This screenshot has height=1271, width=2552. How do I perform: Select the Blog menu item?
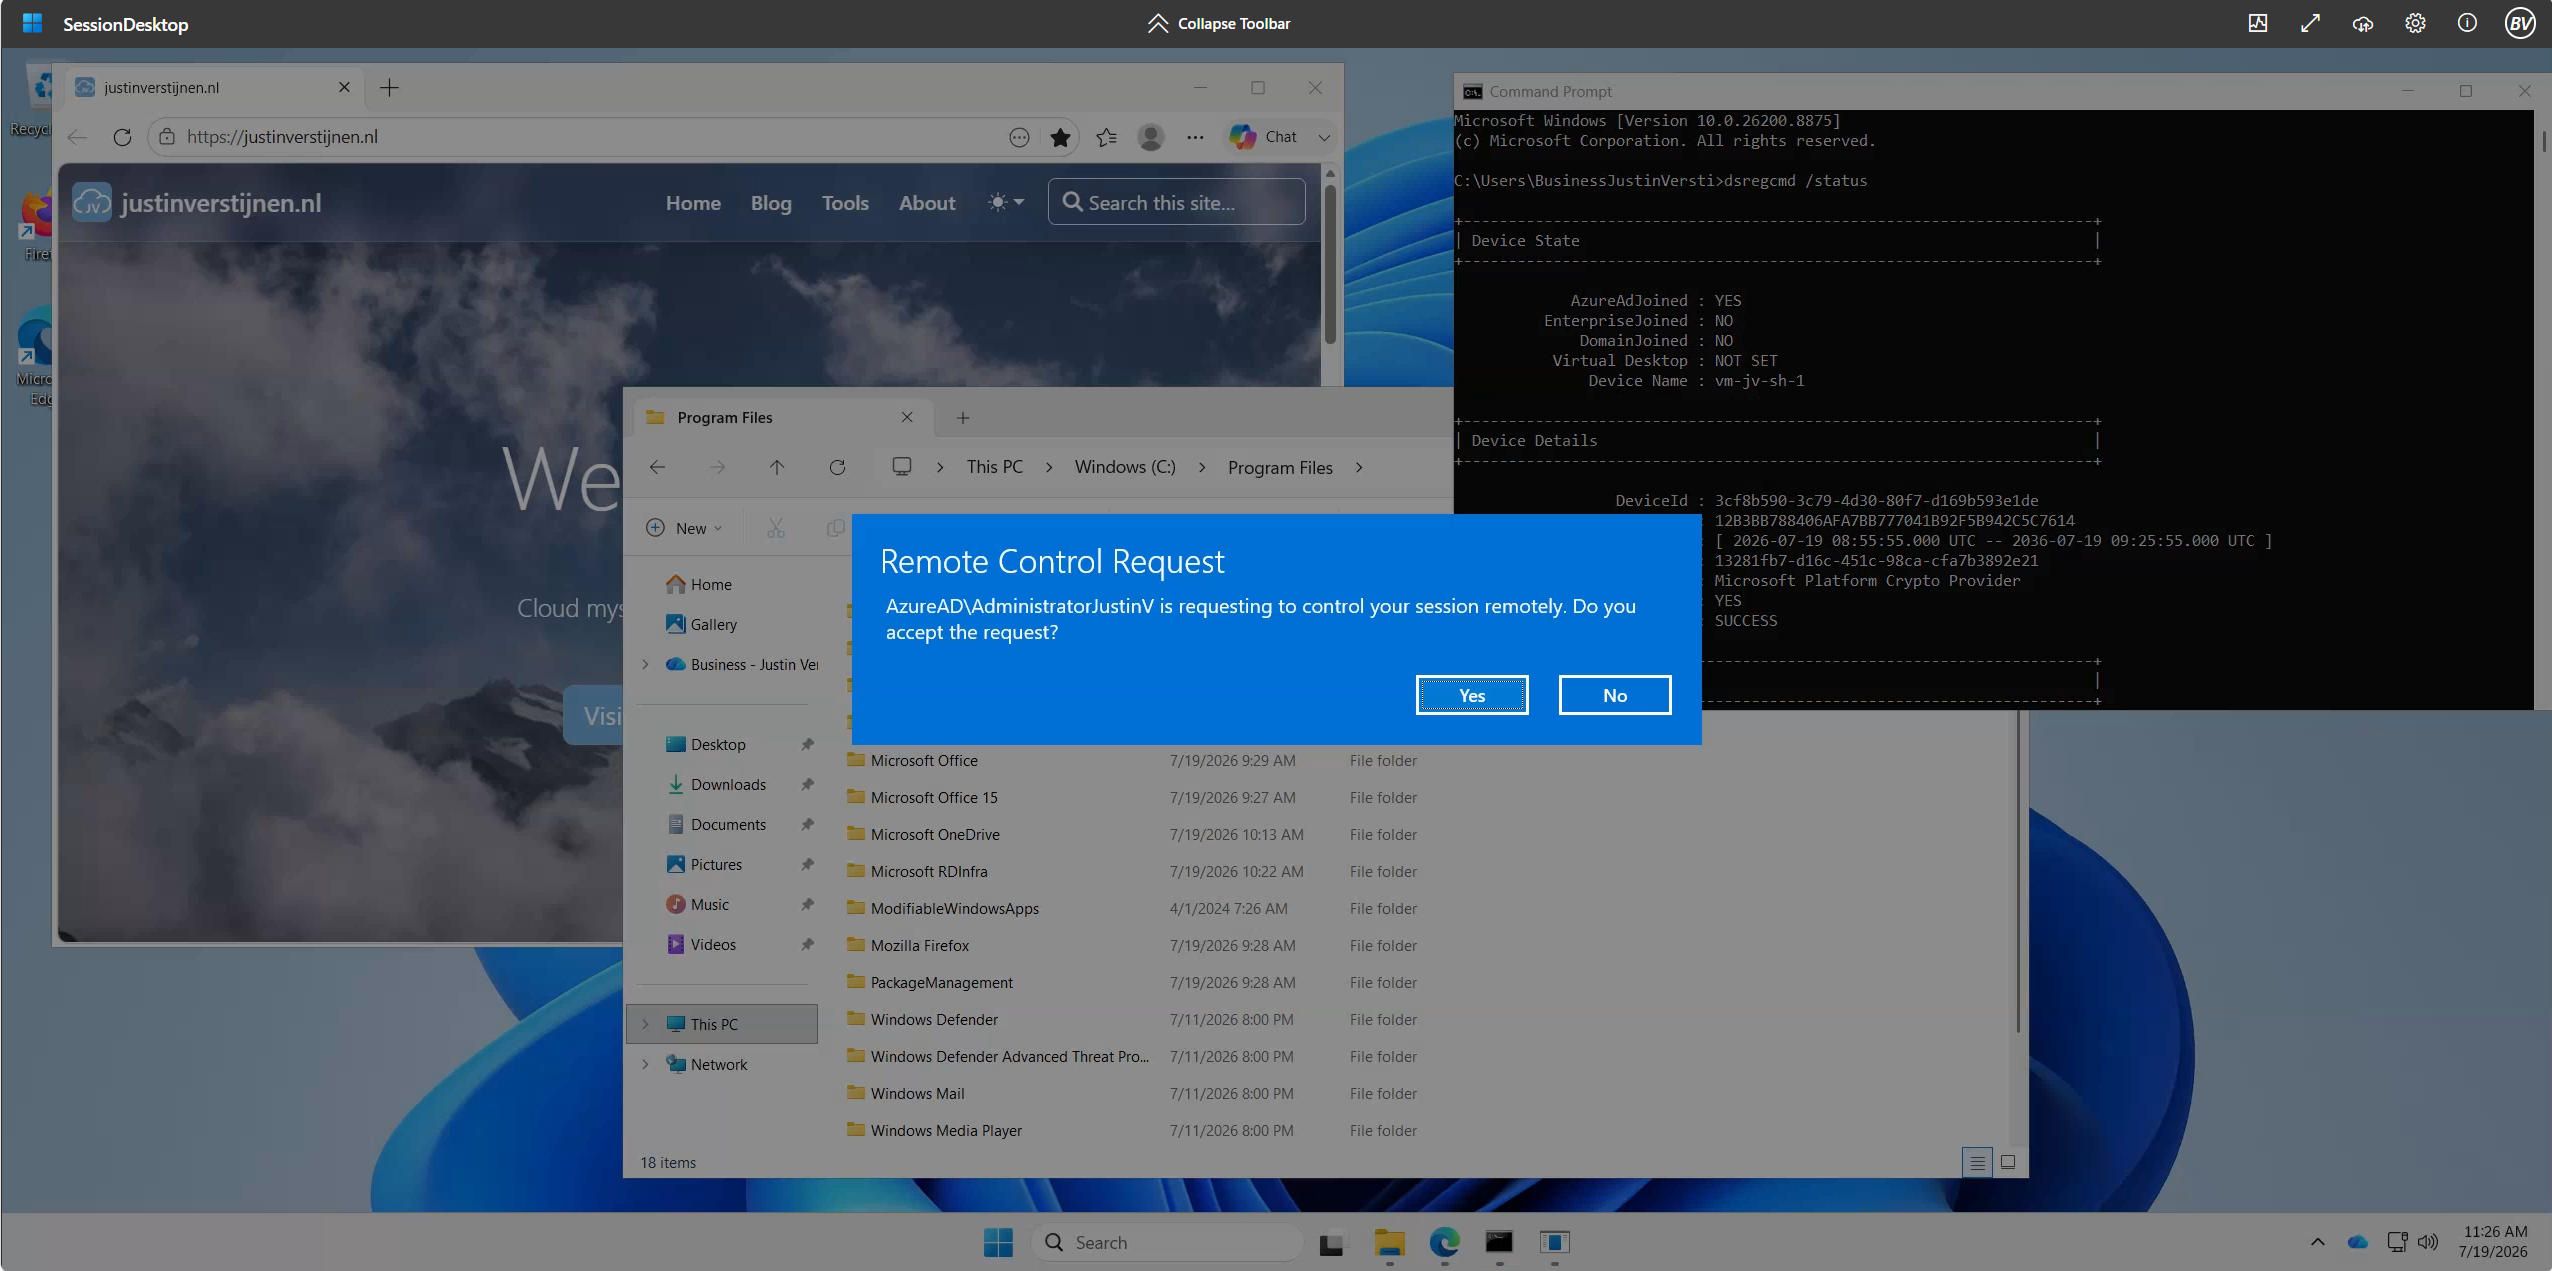(771, 203)
